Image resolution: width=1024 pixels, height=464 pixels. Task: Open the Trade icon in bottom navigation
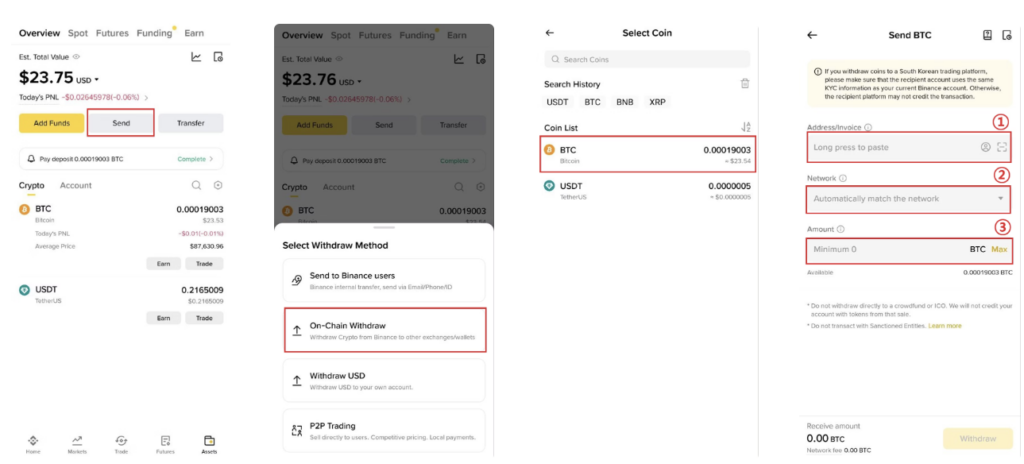point(121,443)
